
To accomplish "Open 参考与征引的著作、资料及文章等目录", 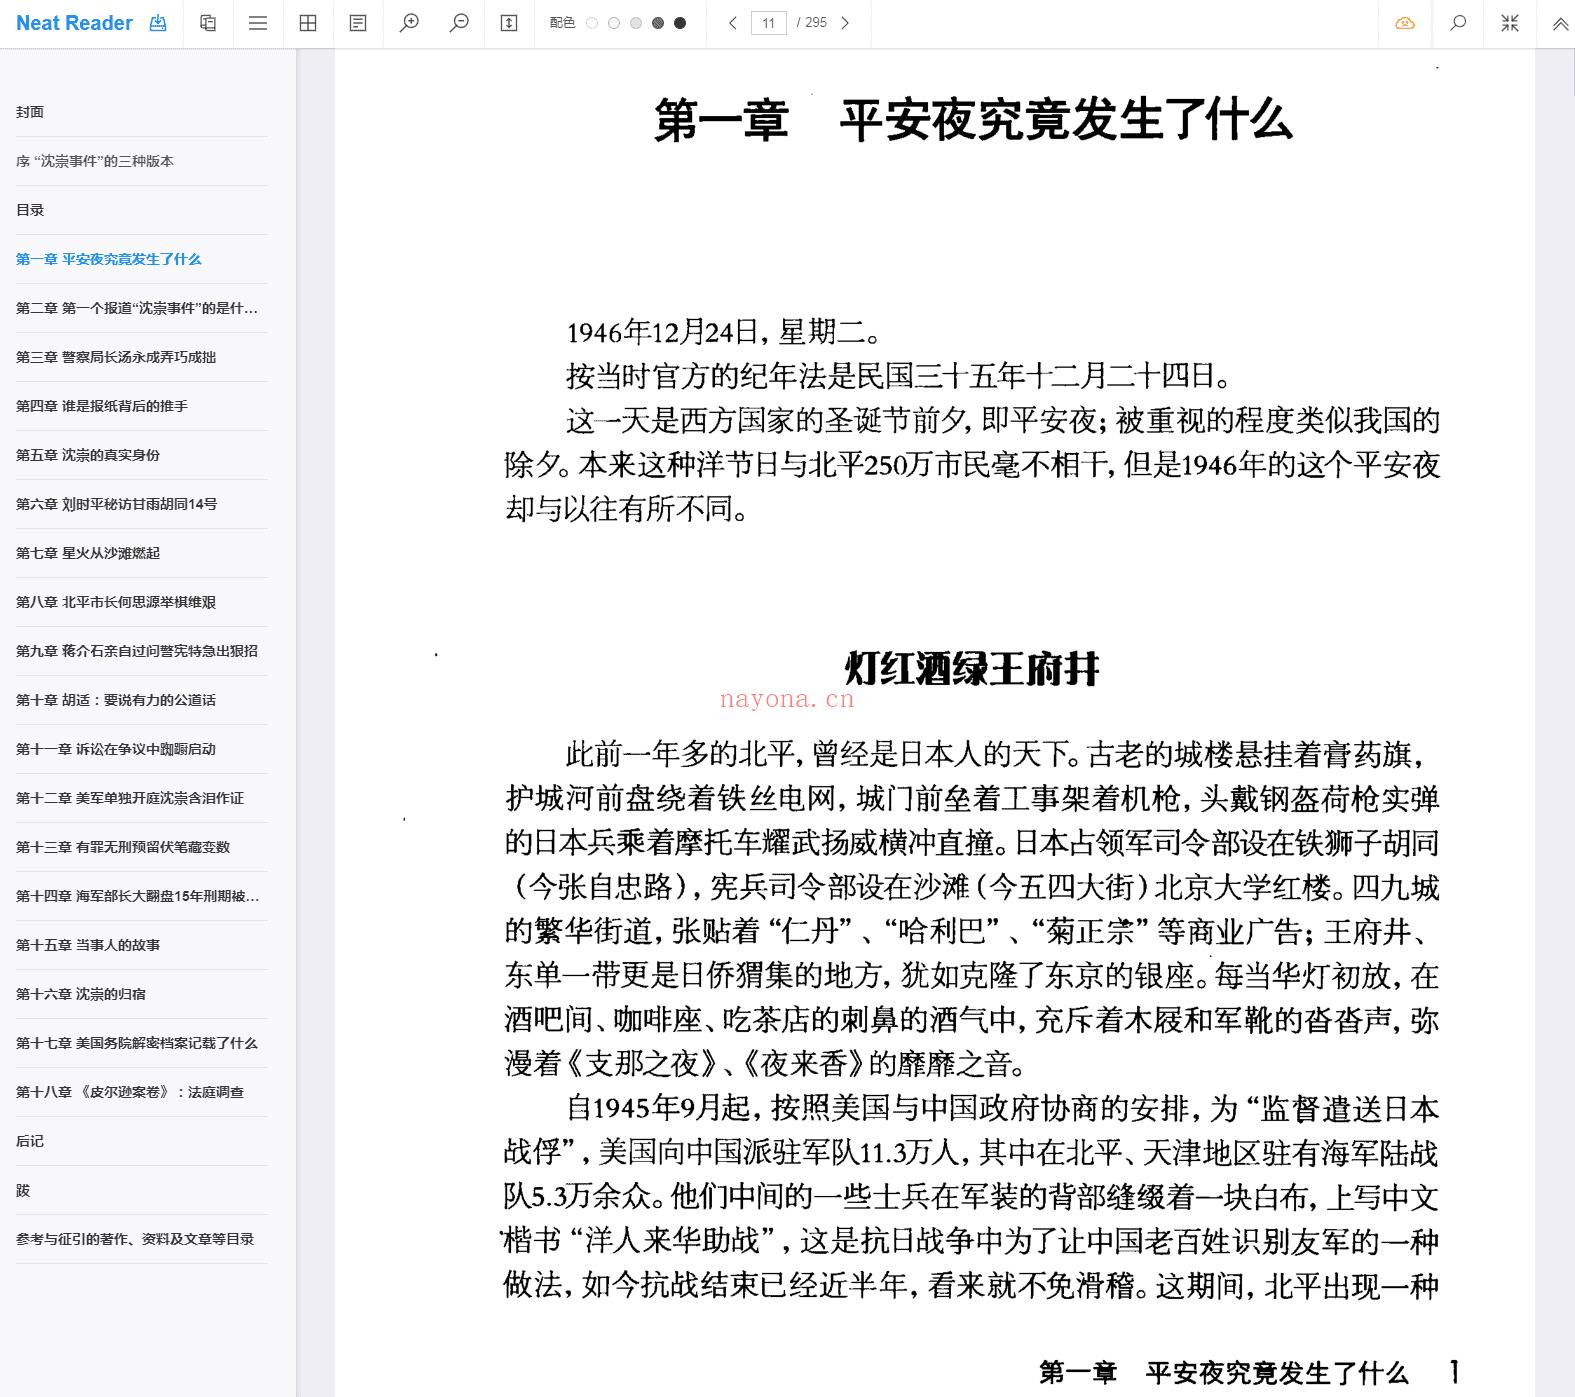I will coord(142,1239).
